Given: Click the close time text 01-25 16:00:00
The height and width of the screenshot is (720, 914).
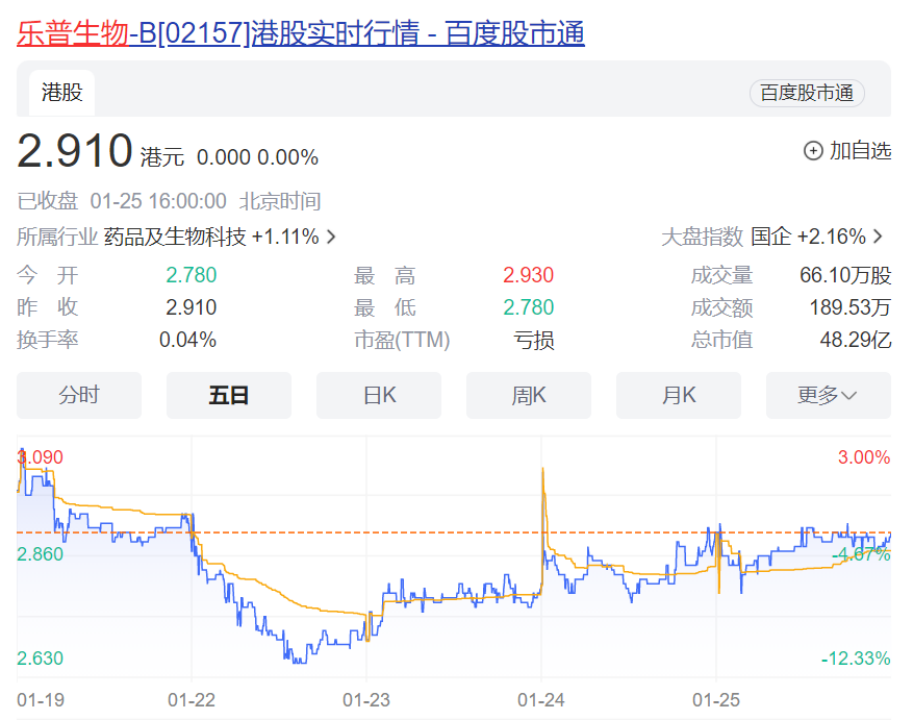Looking at the screenshot, I should pos(158,202).
